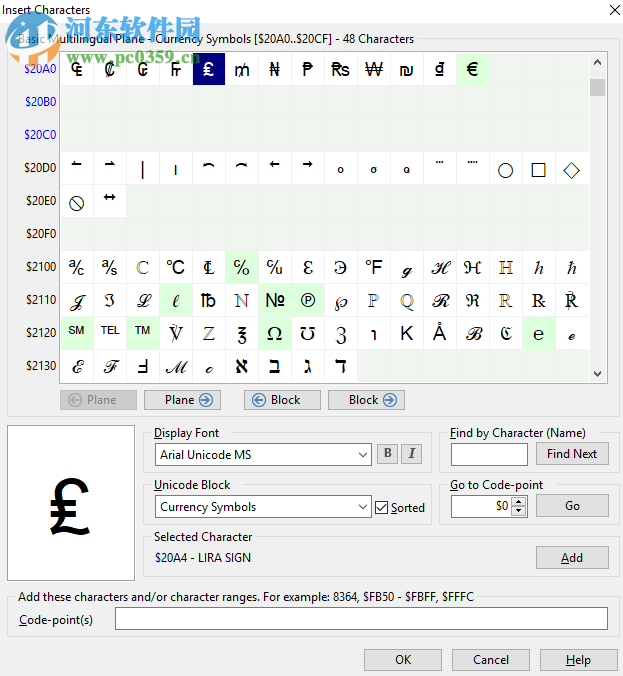The width and height of the screenshot is (623, 676).
Task: Click the $20D0 row label
Action: pyautogui.click(x=40, y=168)
